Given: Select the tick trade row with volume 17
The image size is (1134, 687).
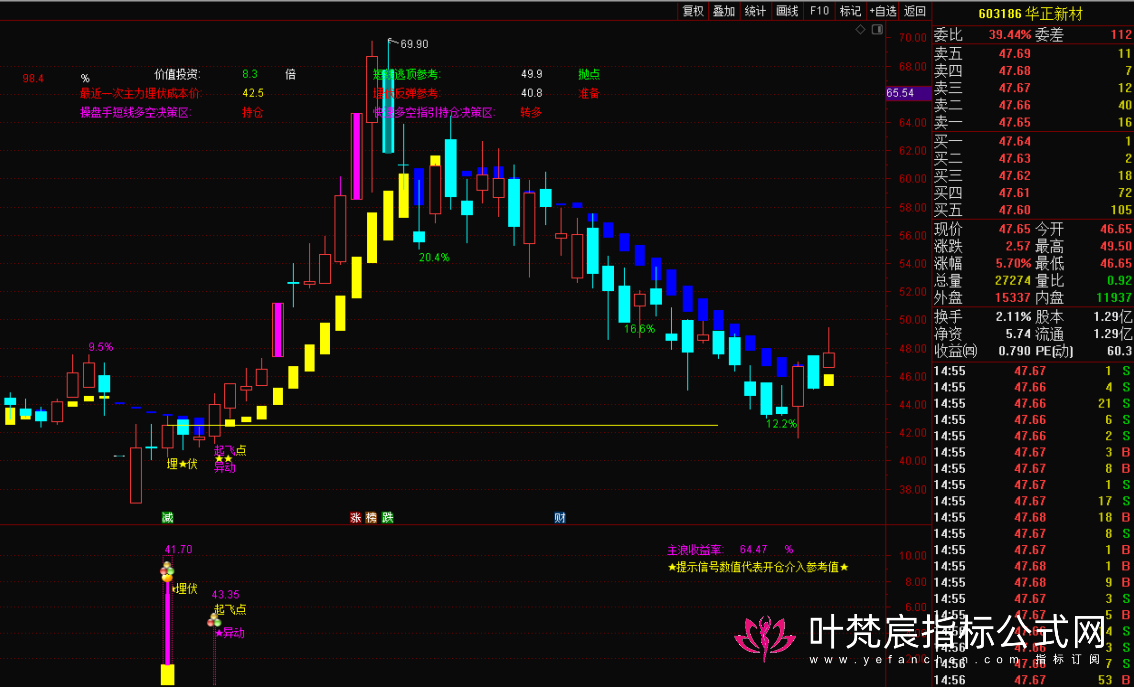Looking at the screenshot, I should pos(1033,501).
